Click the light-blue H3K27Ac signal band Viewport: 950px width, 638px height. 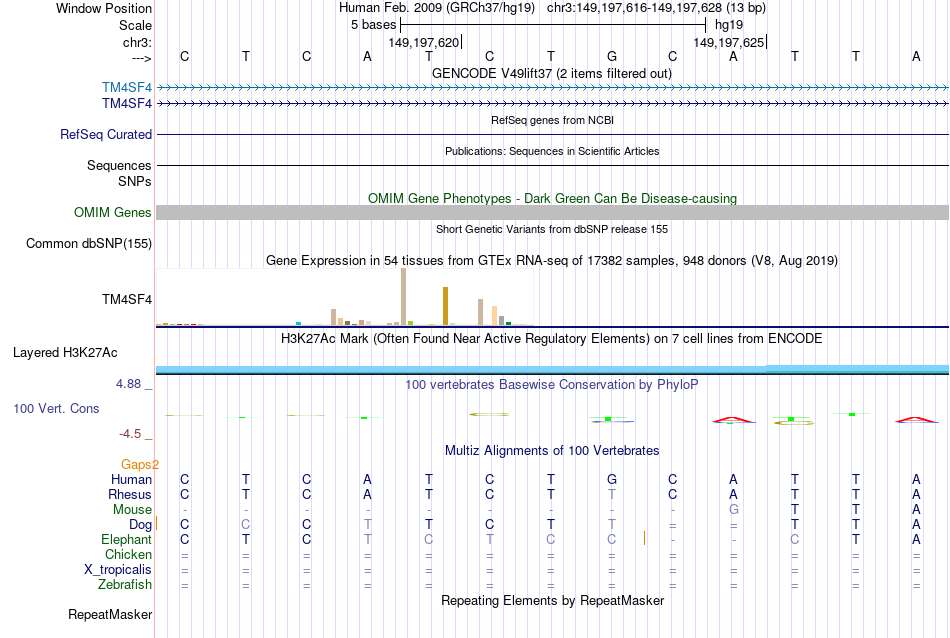point(552,369)
